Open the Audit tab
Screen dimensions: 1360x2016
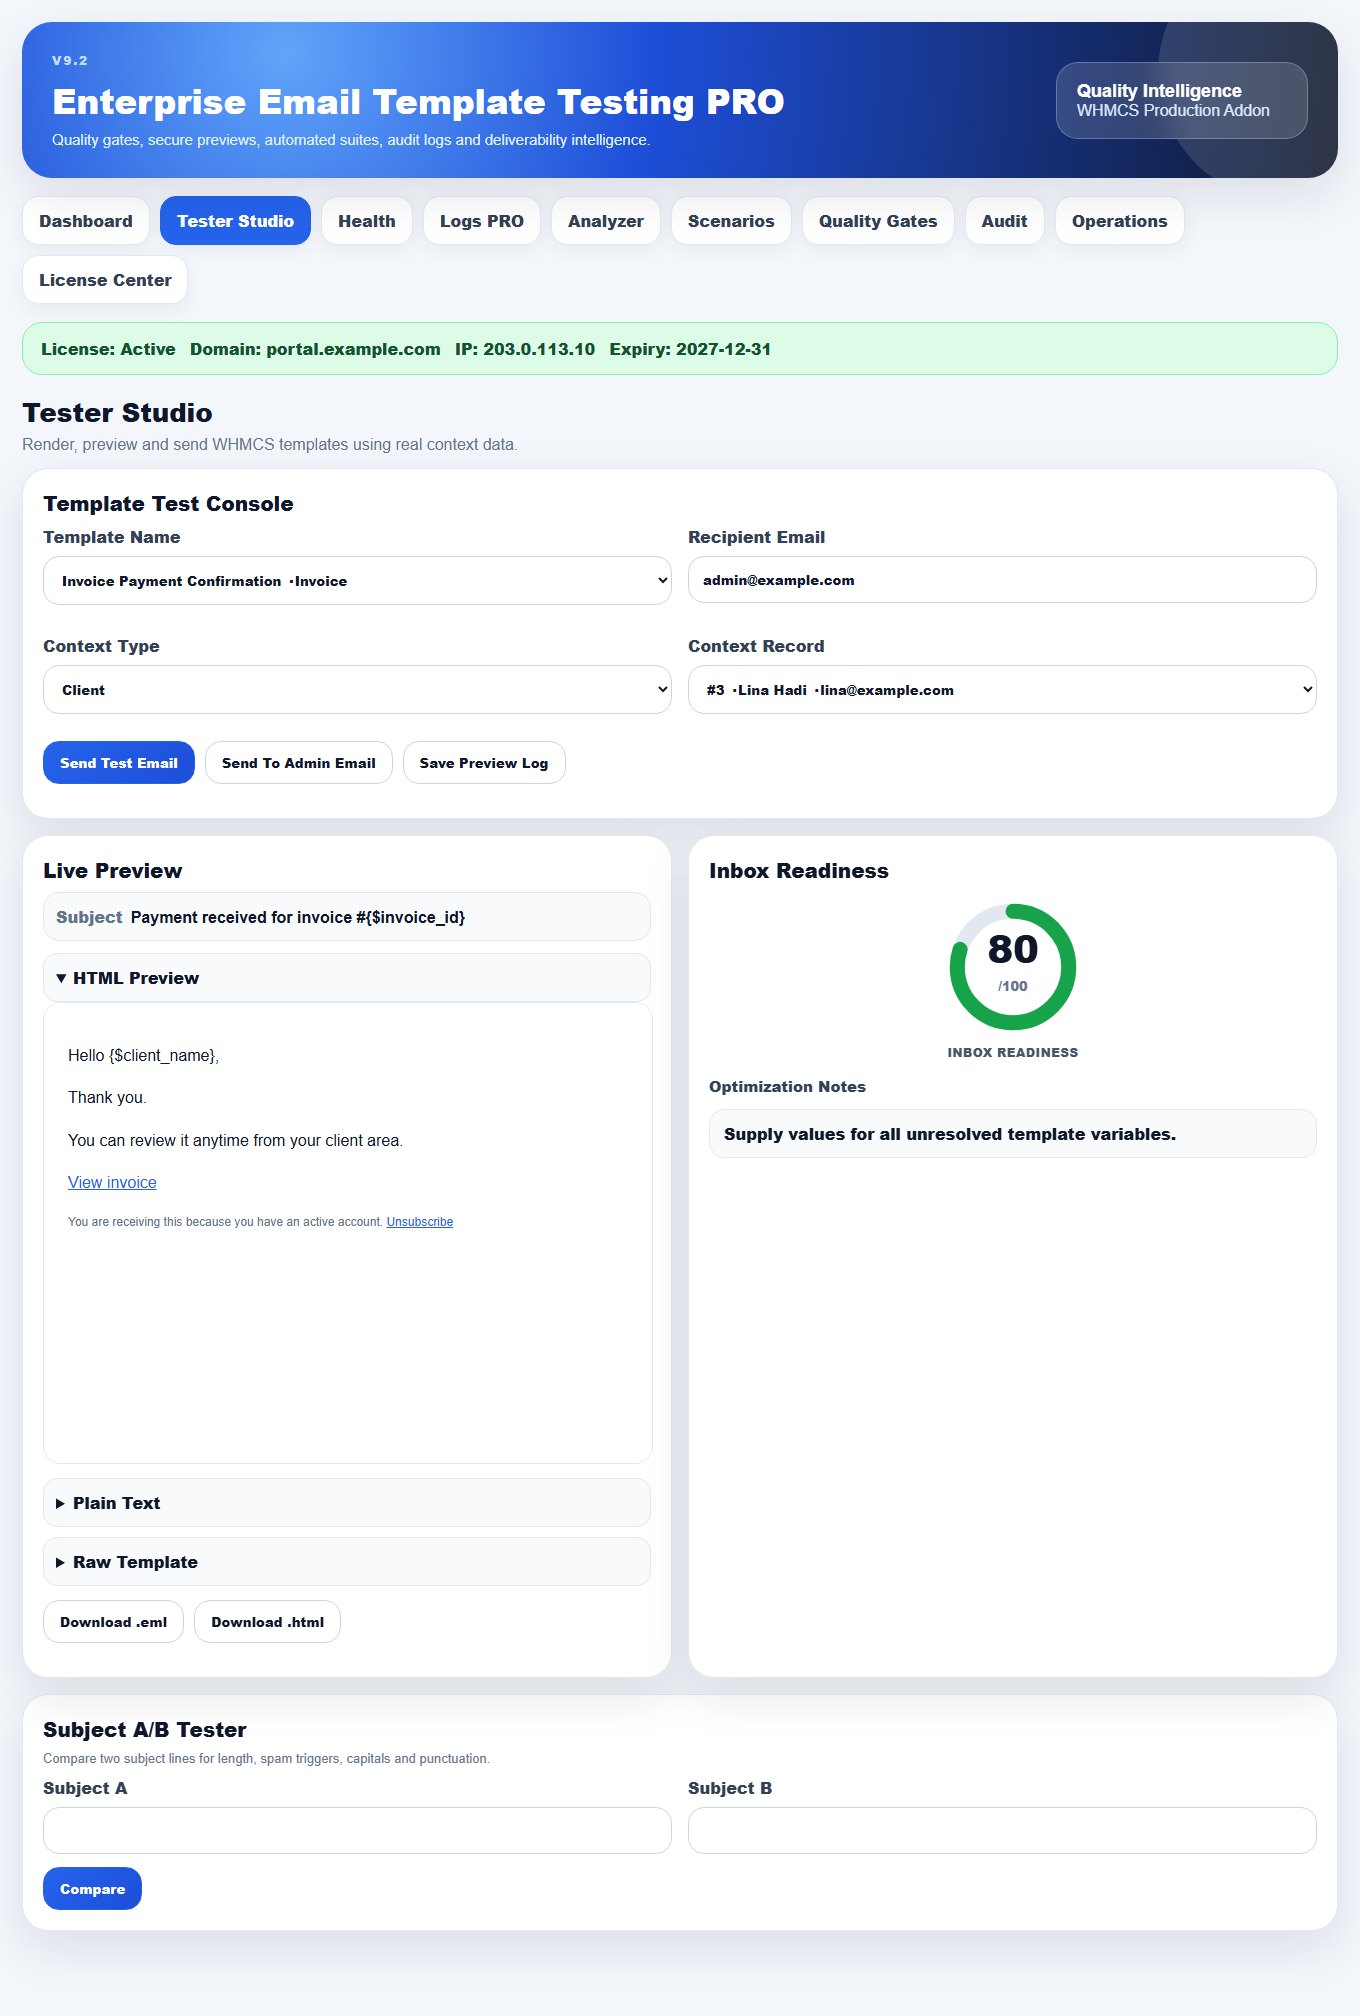pyautogui.click(x=1004, y=221)
